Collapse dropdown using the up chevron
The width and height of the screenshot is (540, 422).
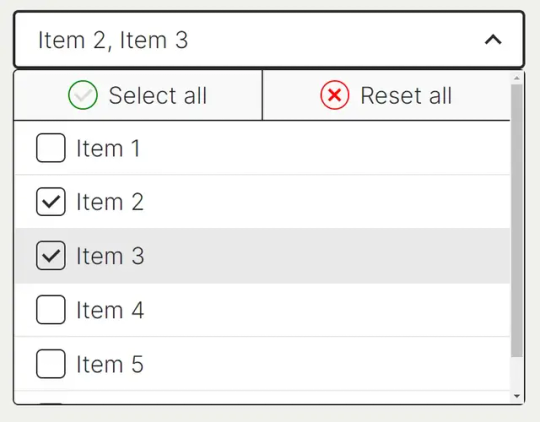pos(493,40)
